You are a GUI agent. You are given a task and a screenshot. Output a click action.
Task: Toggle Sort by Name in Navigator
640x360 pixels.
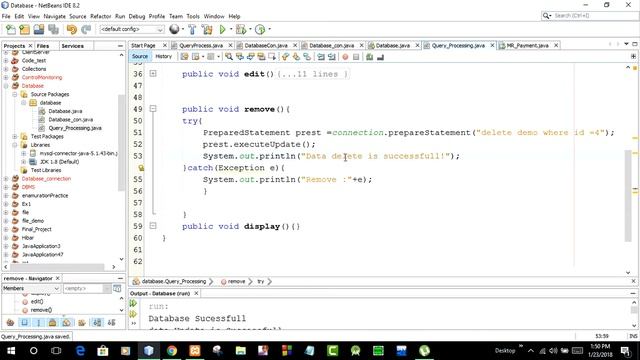[97, 323]
